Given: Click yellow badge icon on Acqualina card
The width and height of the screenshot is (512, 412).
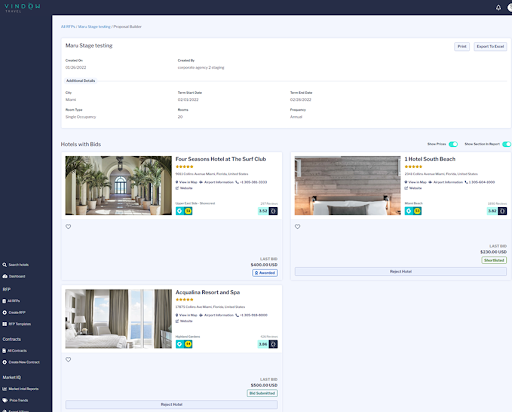Looking at the screenshot, I should tap(188, 344).
